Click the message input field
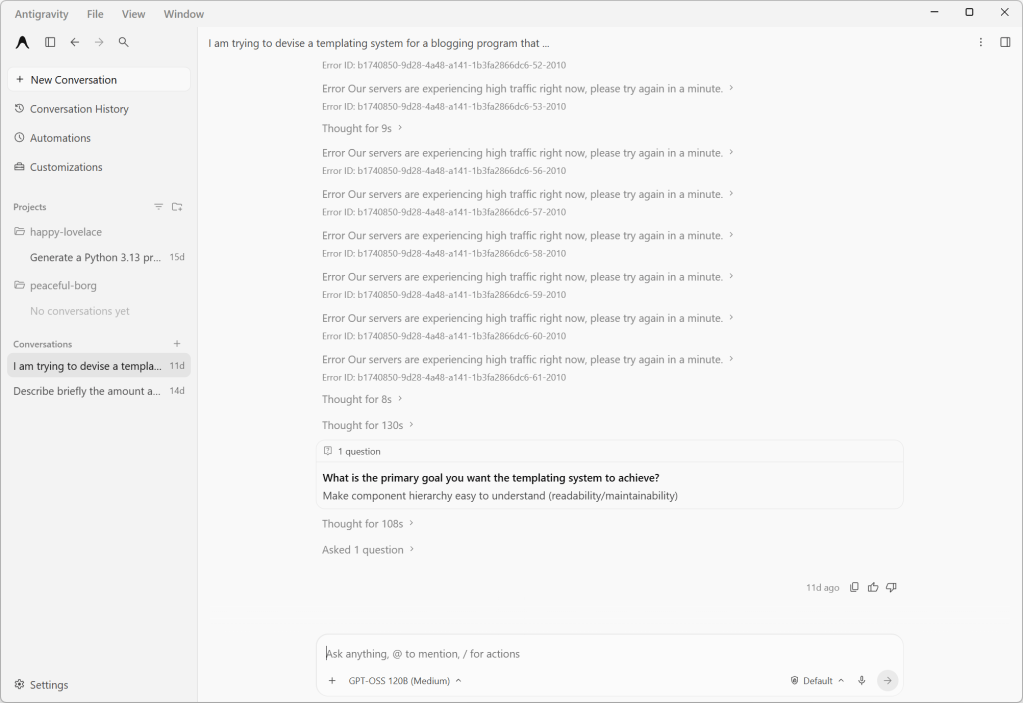The height and width of the screenshot is (703, 1023). coord(609,653)
